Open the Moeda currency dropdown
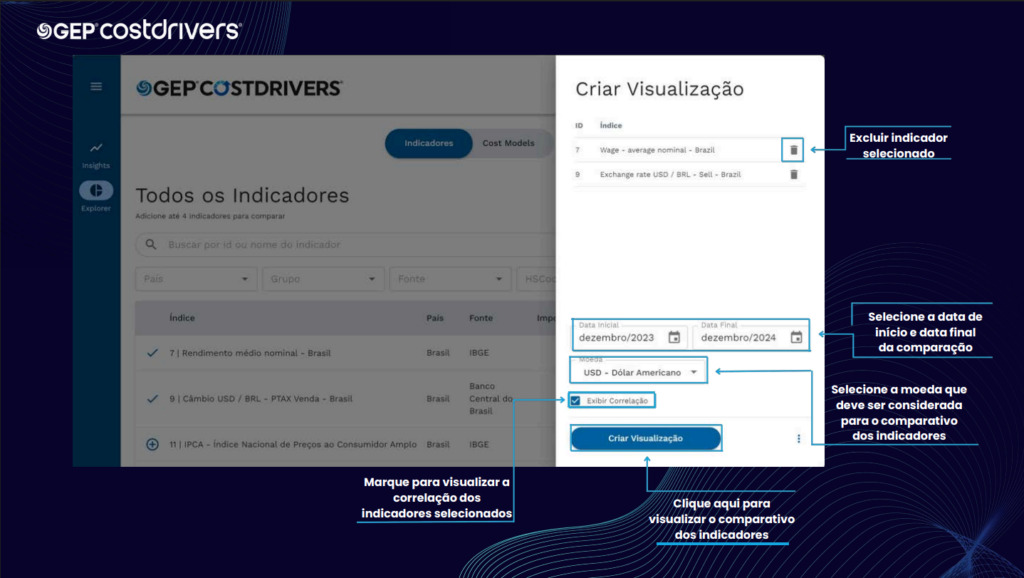Viewport: 1024px width, 578px height. 639,372
